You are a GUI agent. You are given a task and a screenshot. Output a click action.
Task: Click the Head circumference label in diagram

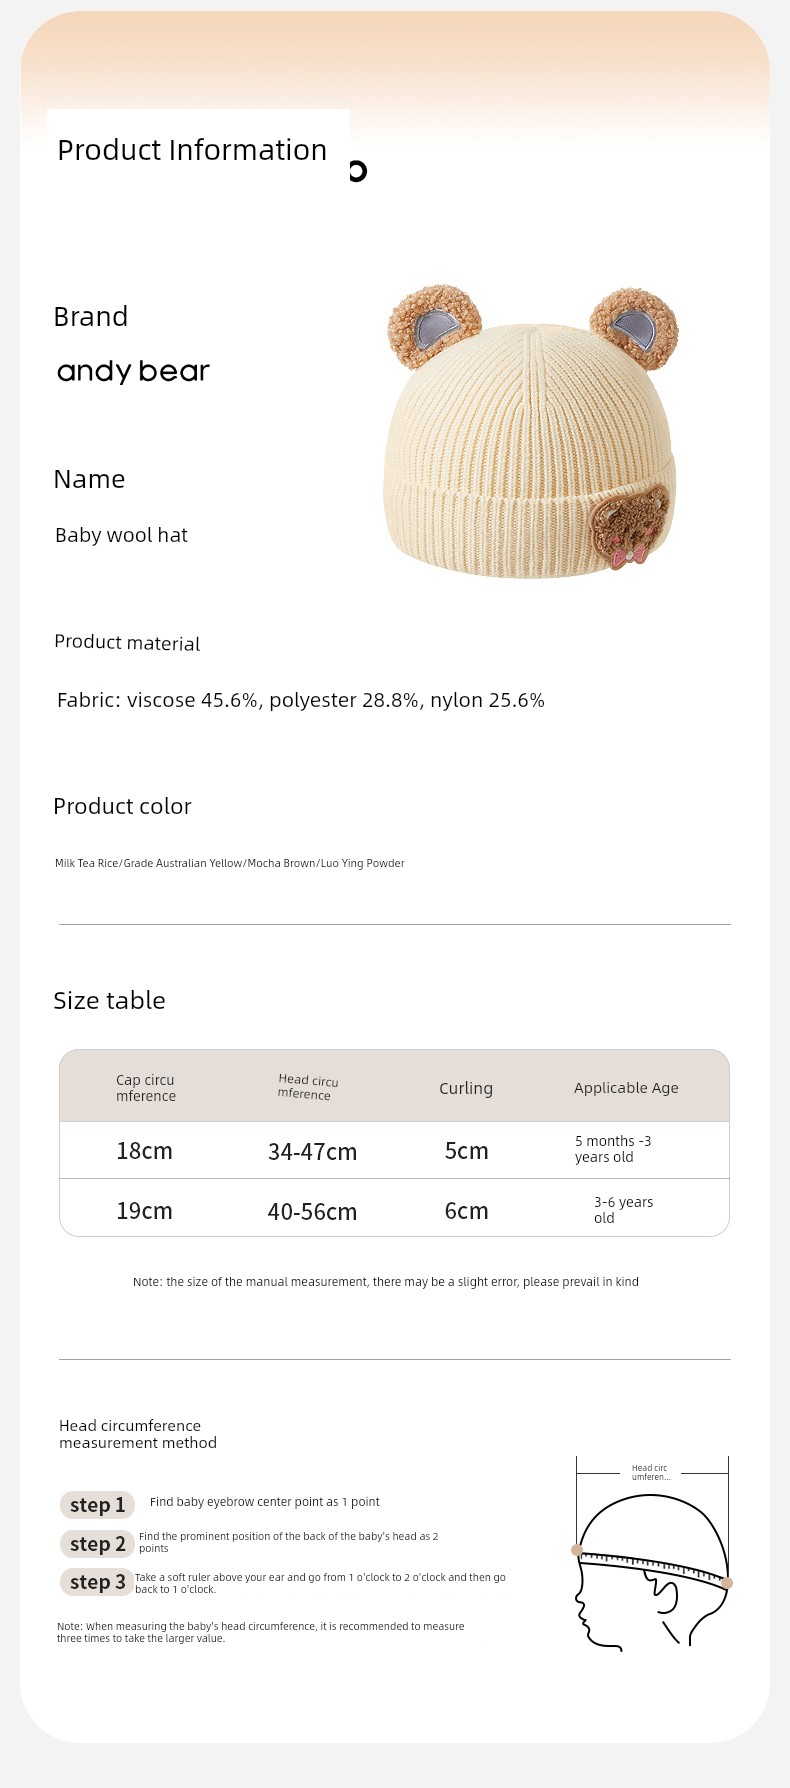coord(651,1472)
